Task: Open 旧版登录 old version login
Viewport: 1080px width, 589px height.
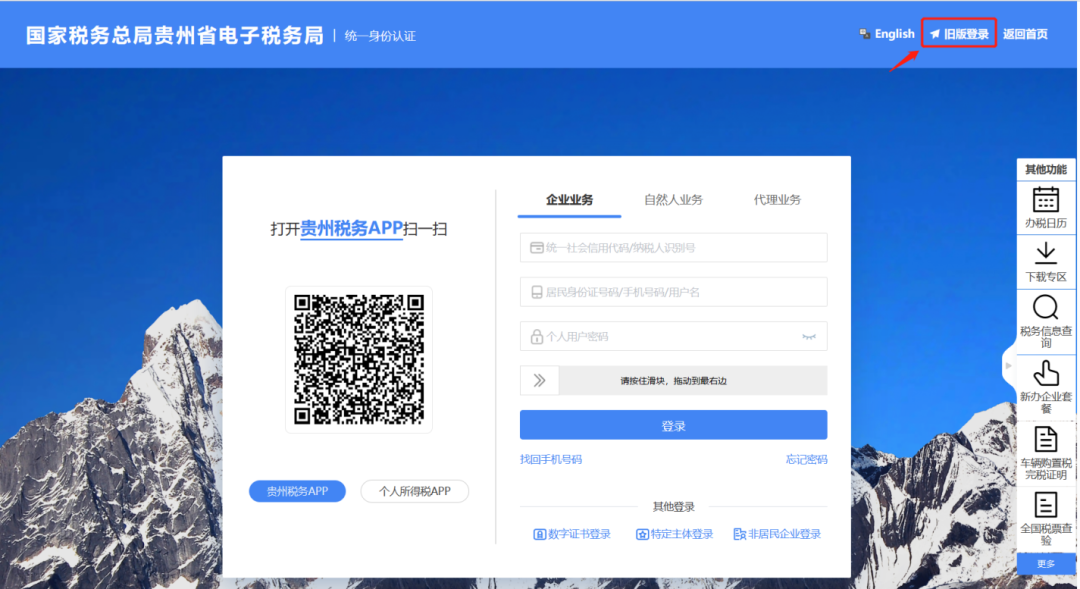Action: coord(959,33)
